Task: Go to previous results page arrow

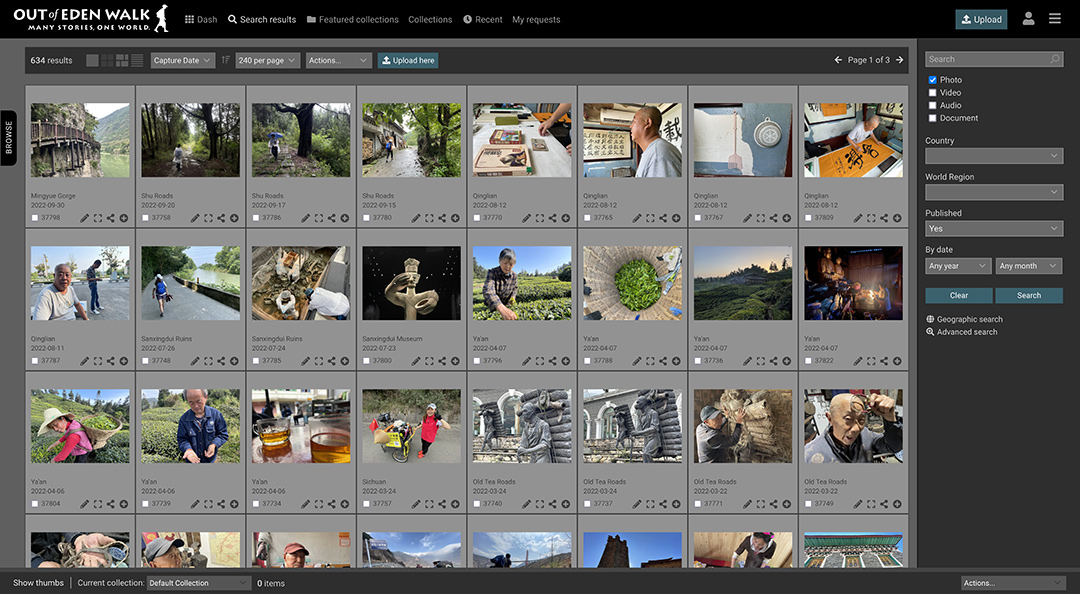Action: [838, 60]
